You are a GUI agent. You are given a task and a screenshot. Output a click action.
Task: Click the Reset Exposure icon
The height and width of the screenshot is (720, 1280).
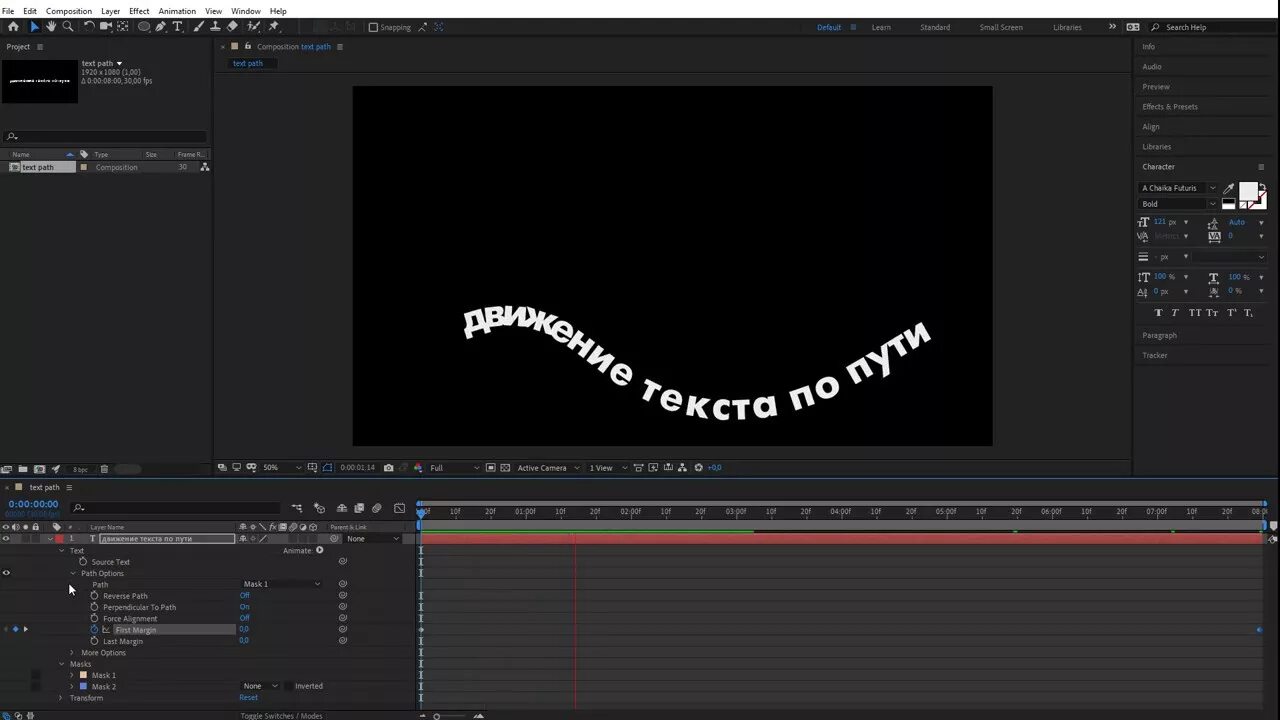[x=698, y=468]
